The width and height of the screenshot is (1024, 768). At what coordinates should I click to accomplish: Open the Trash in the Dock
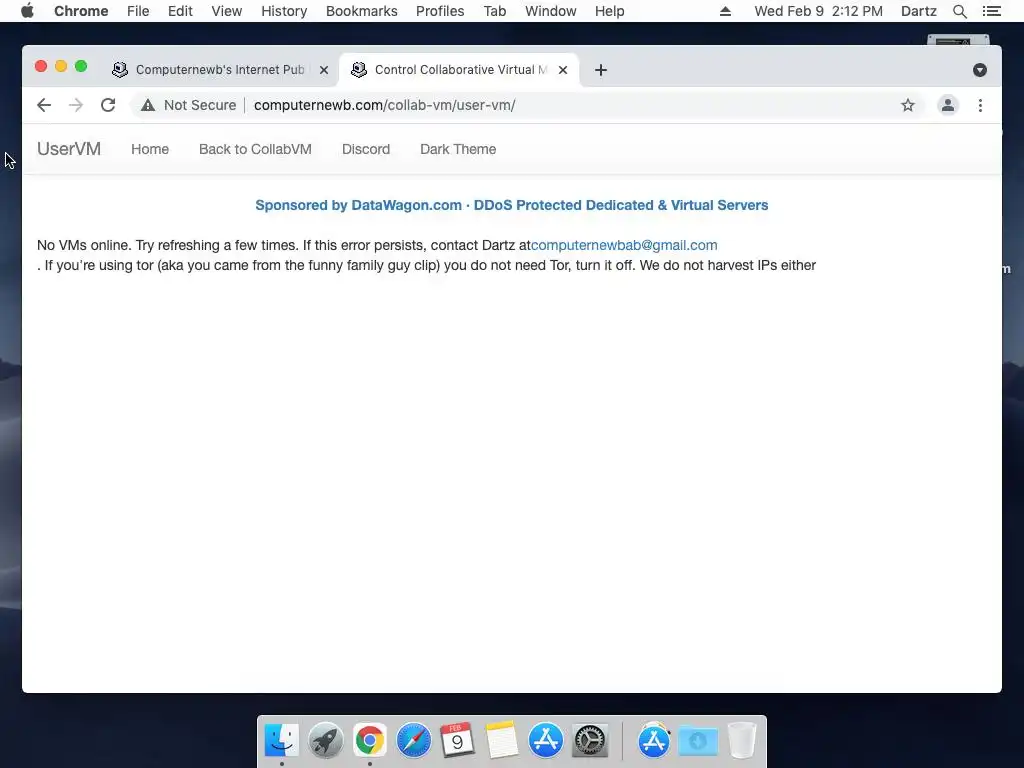(742, 740)
